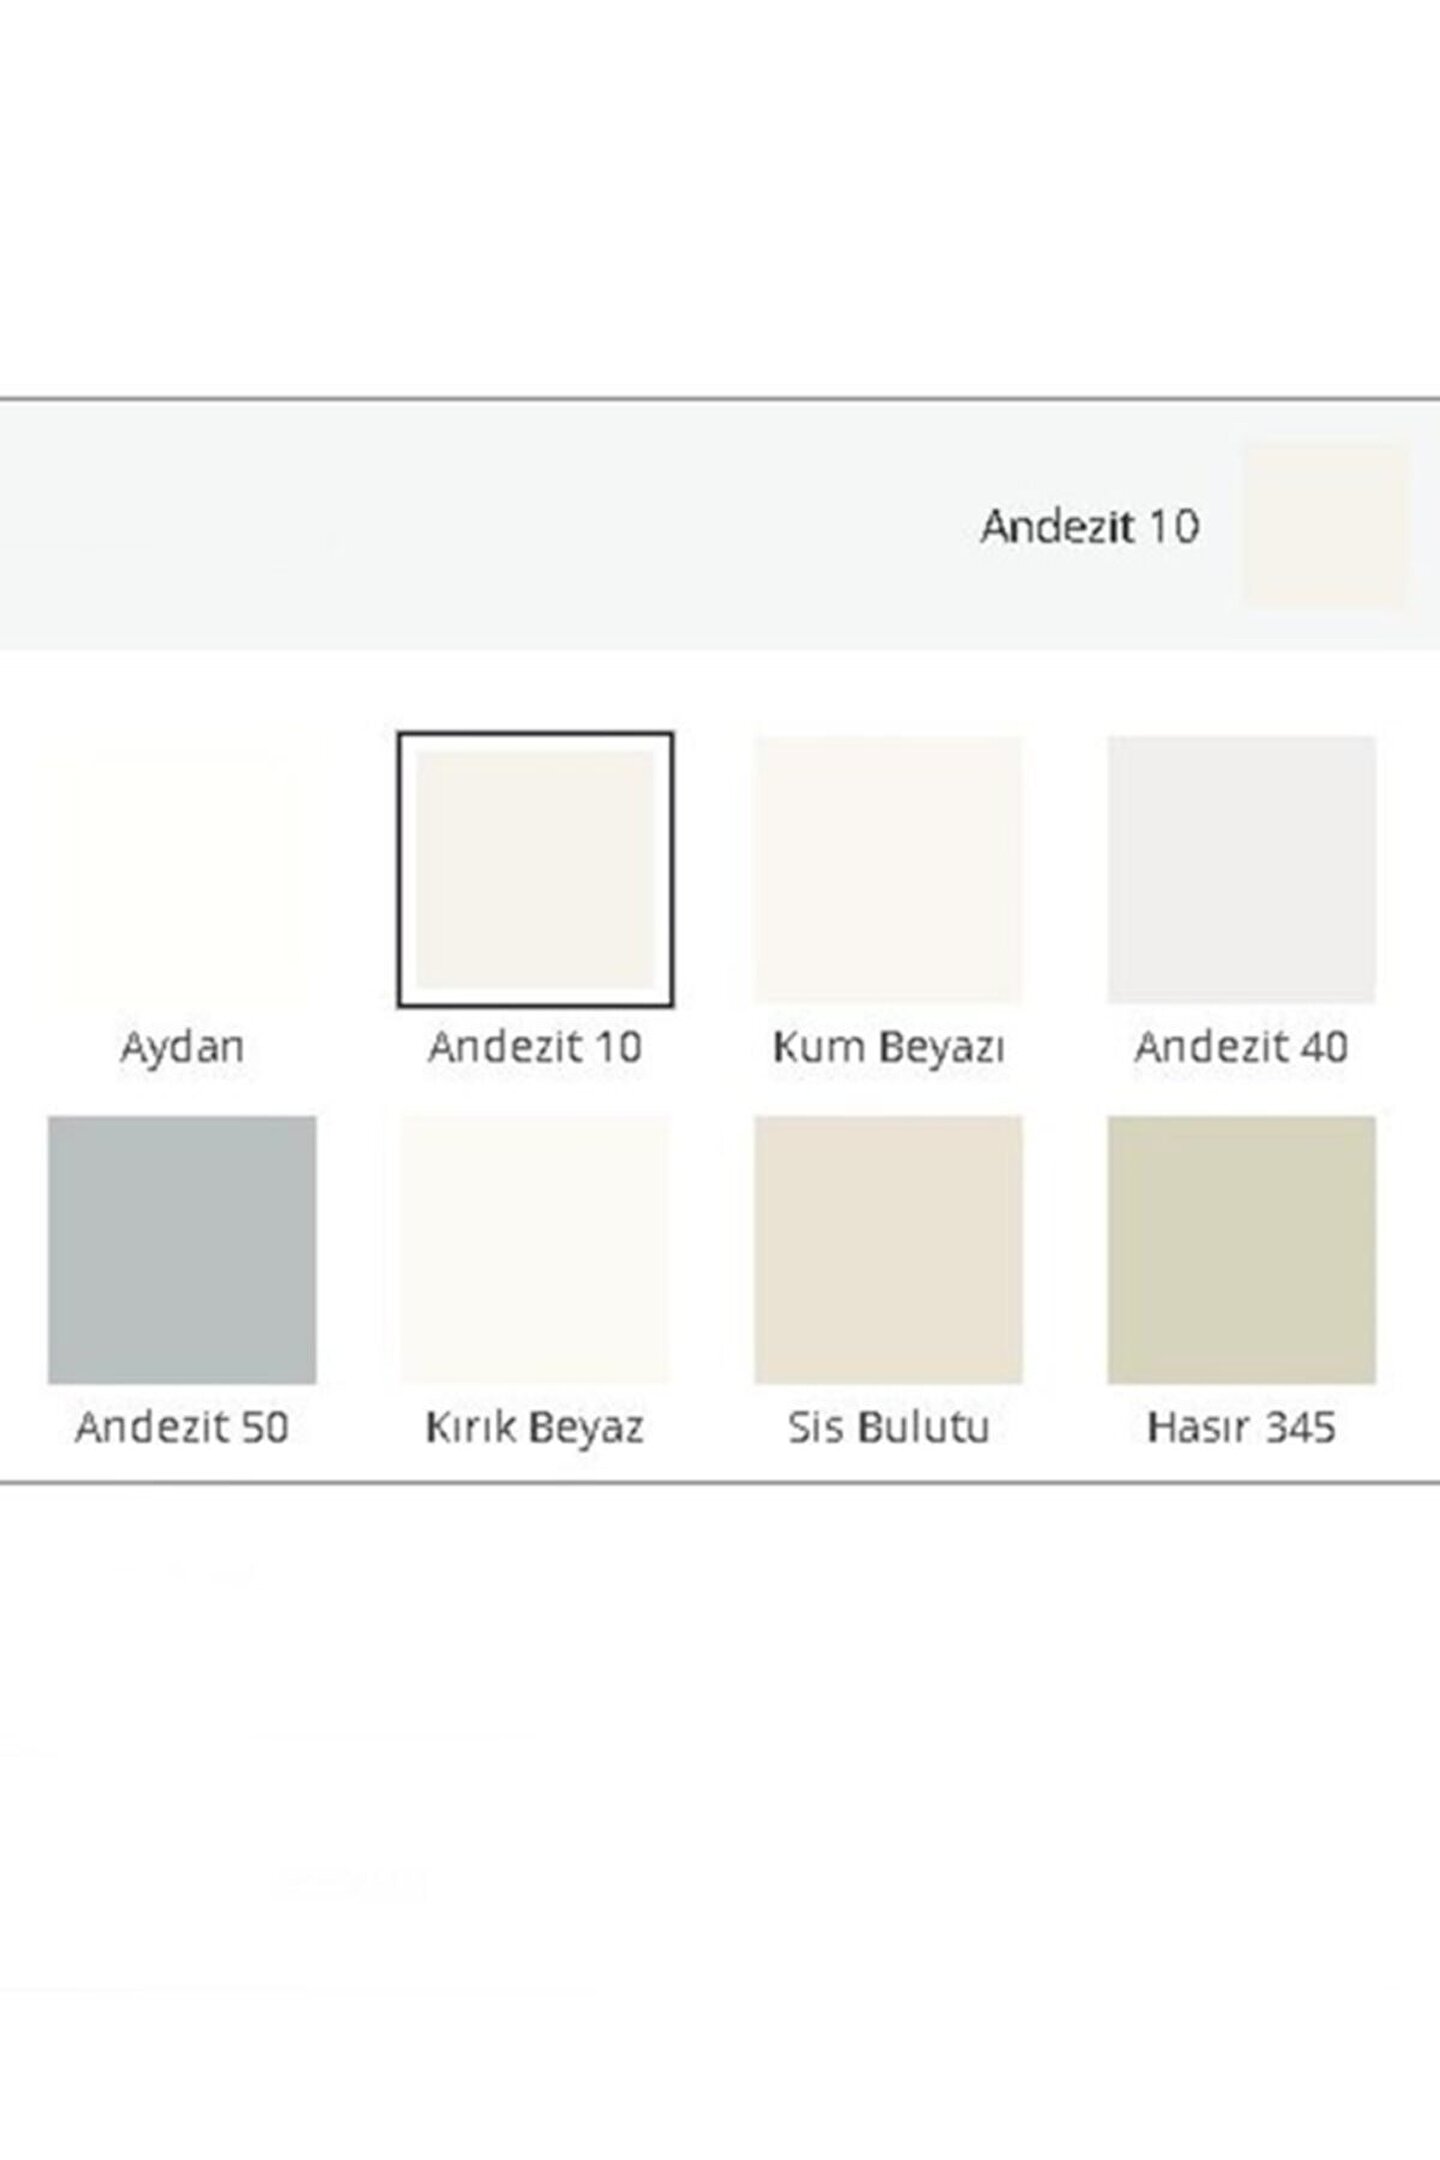Pick the Andezit 10 swatch in the grid

(535, 870)
